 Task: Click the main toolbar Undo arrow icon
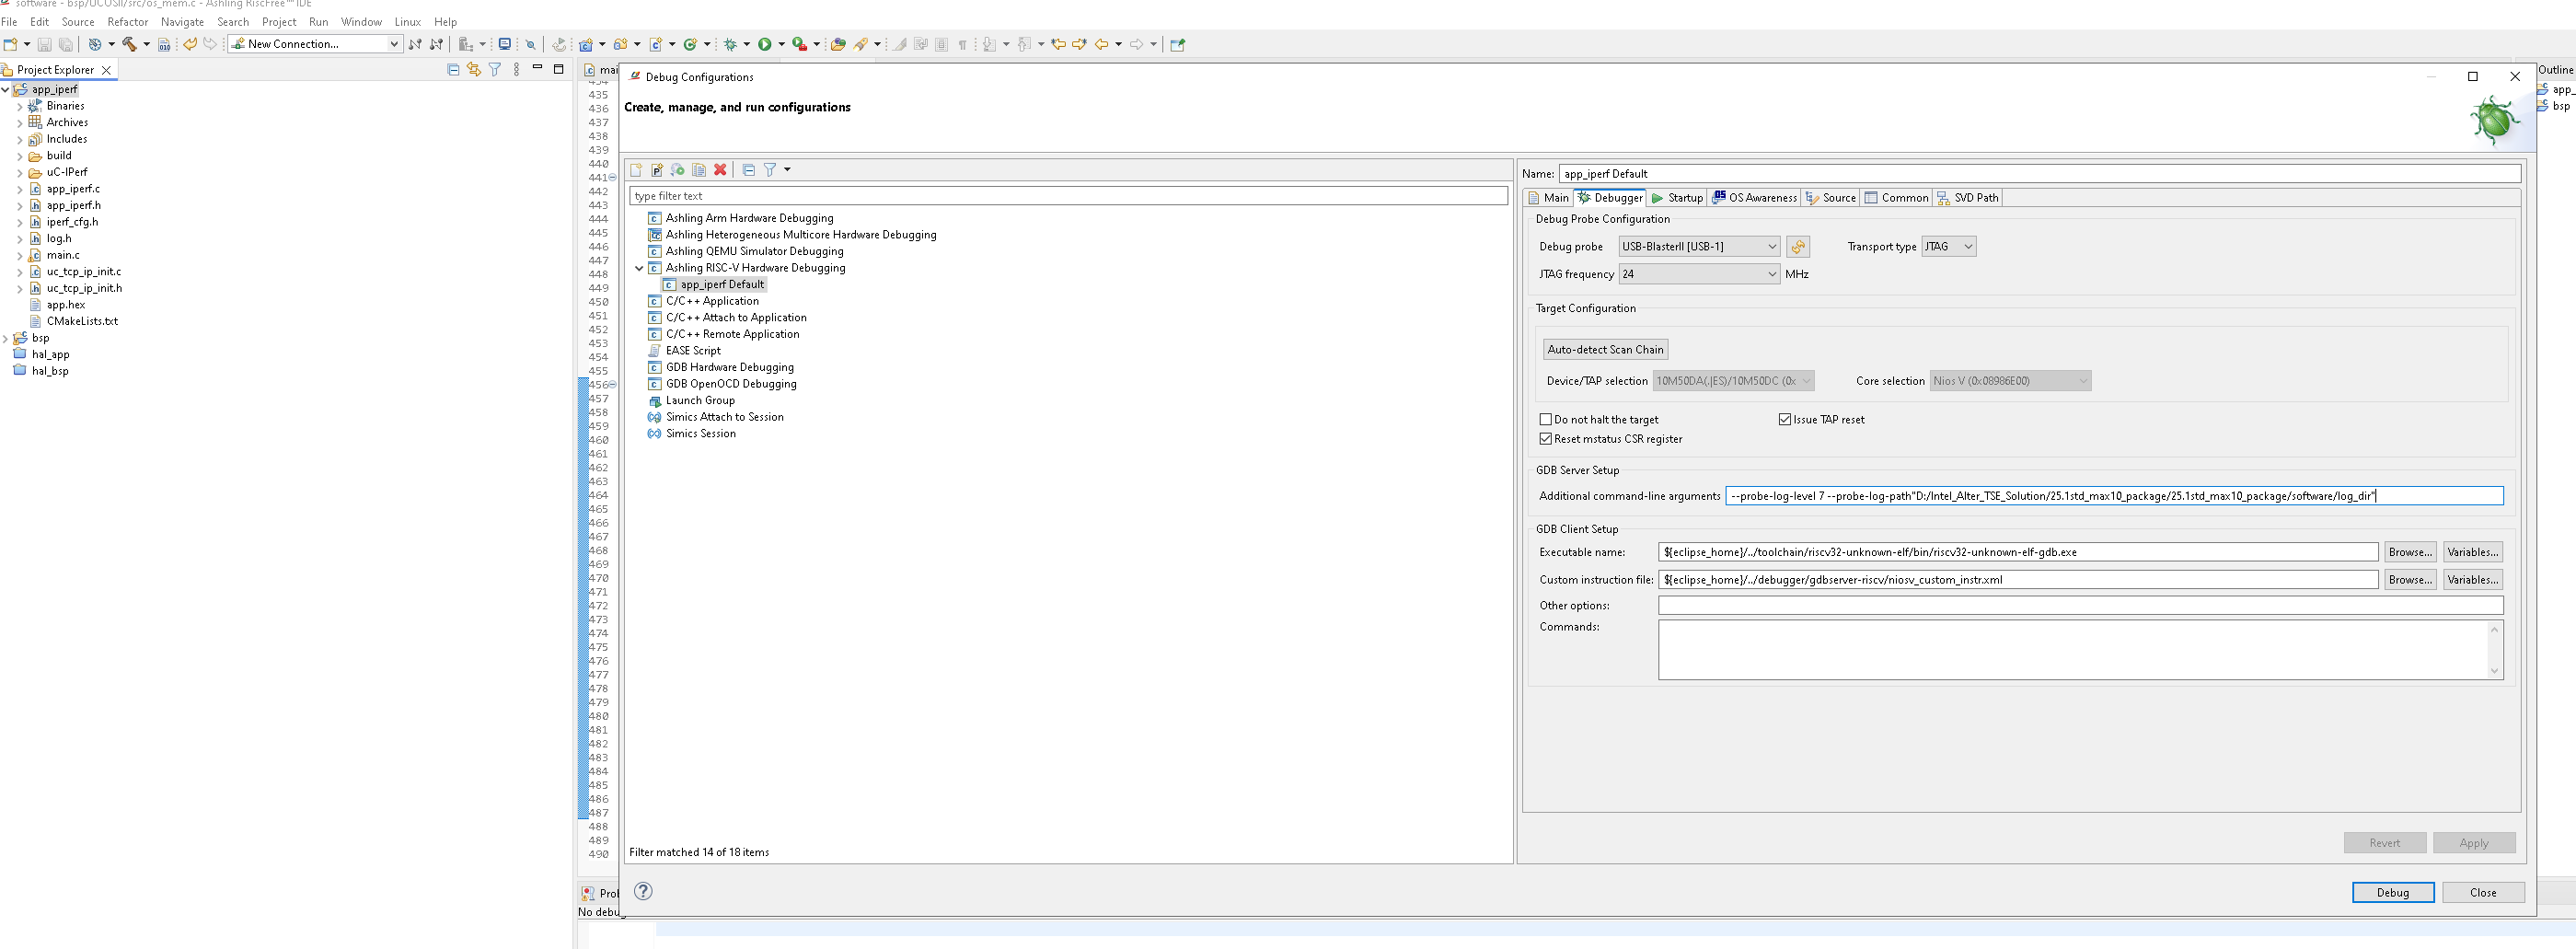pyautogui.click(x=189, y=44)
